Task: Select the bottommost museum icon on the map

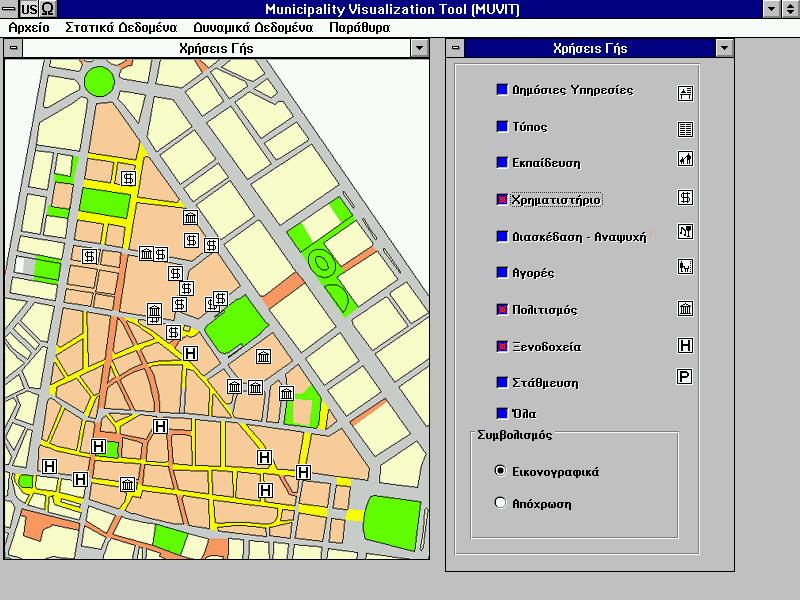Action: coord(128,485)
